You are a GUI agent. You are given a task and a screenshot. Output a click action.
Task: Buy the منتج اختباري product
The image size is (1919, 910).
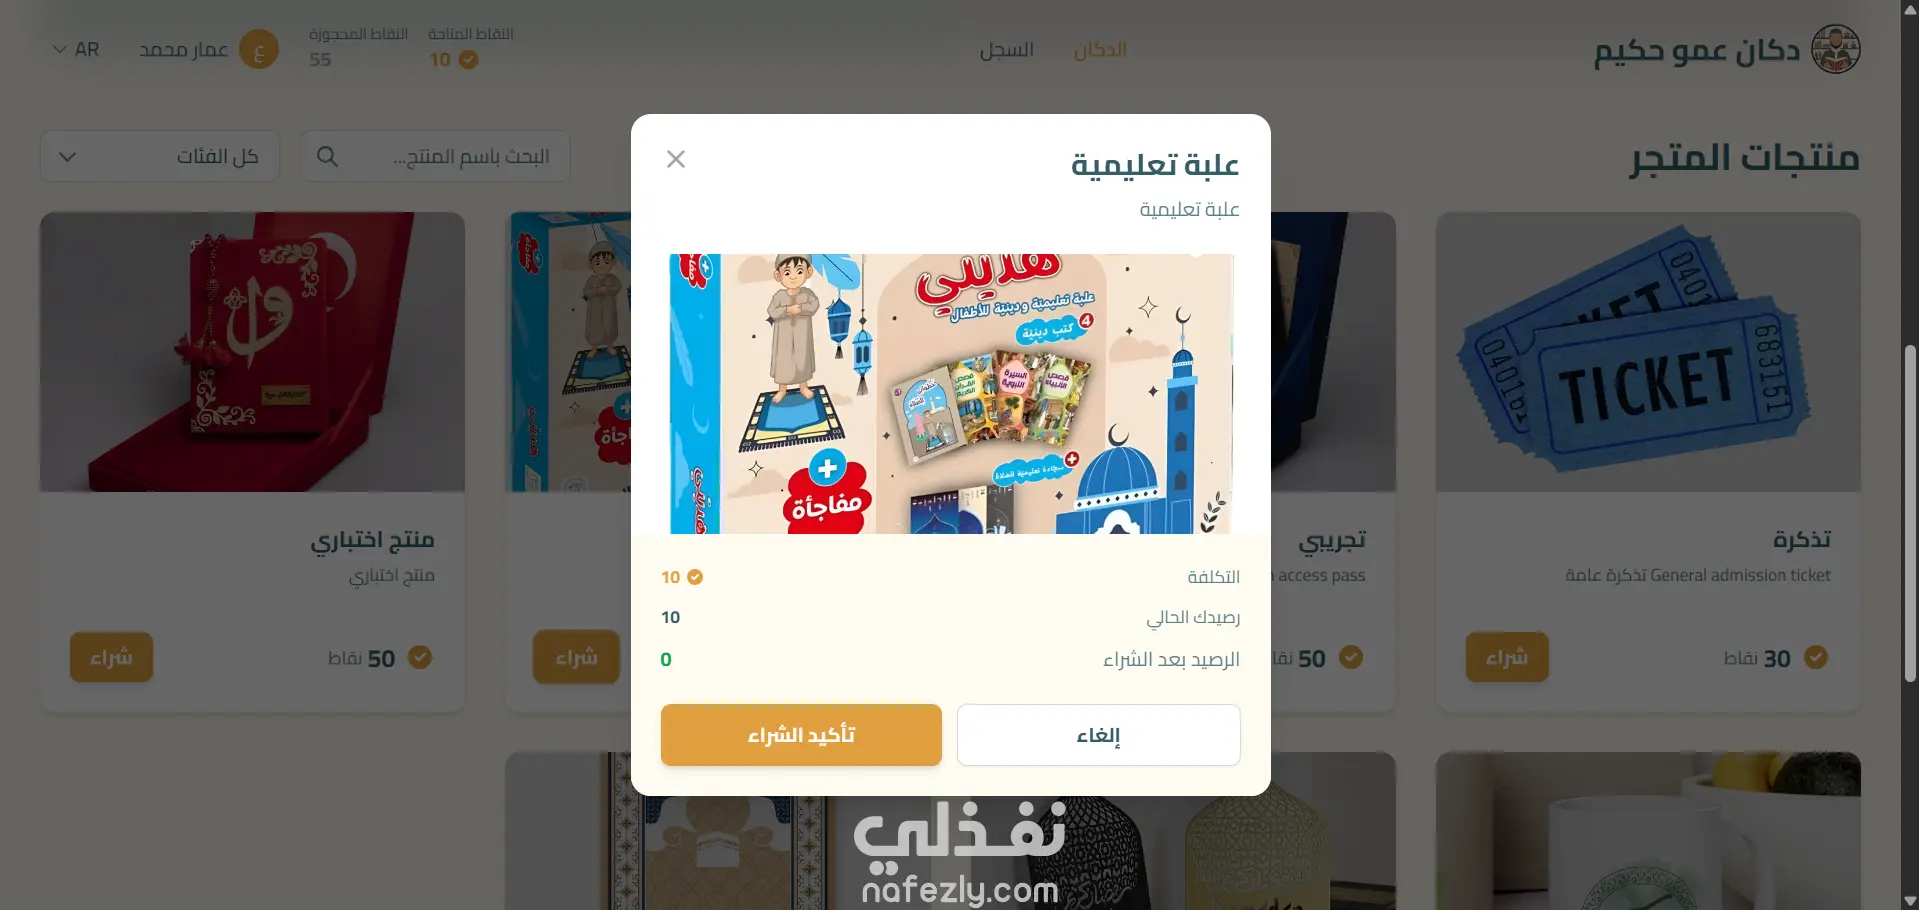click(x=111, y=657)
